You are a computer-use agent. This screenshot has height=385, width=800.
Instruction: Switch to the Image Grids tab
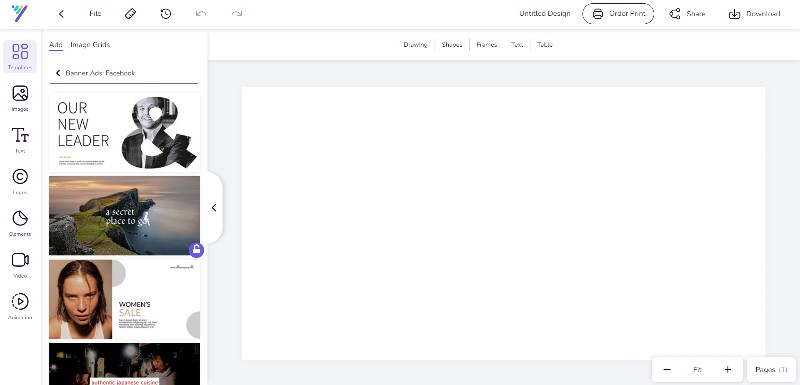(90, 45)
